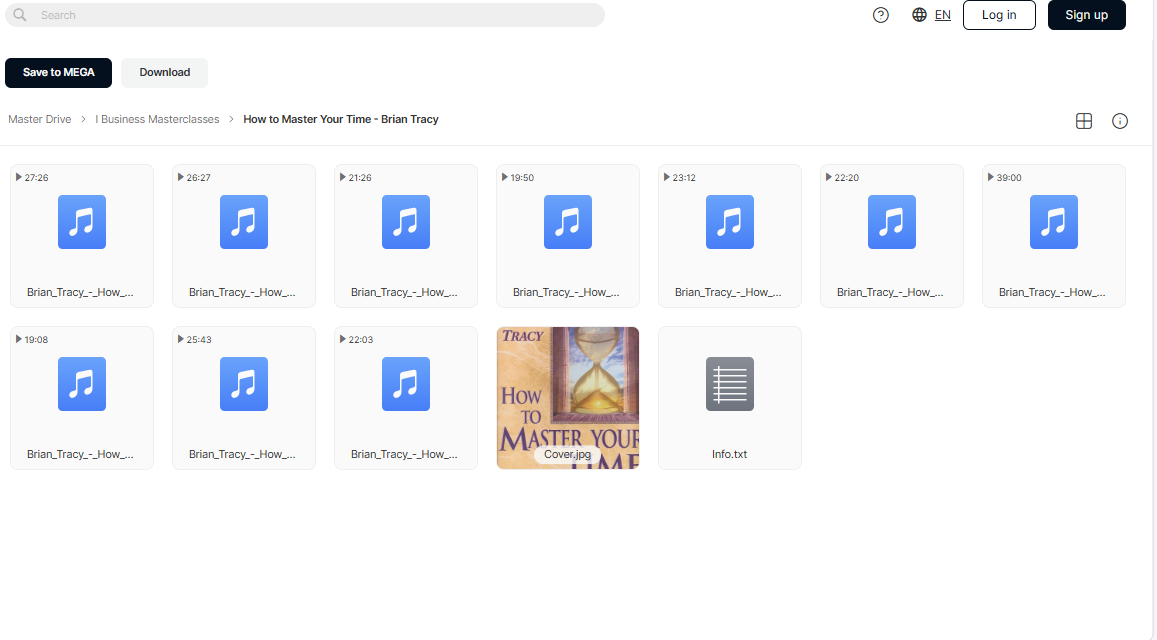Screen dimensions: 1157x640
Task: Open the audio file with 21:26 duration
Action: 406,235
